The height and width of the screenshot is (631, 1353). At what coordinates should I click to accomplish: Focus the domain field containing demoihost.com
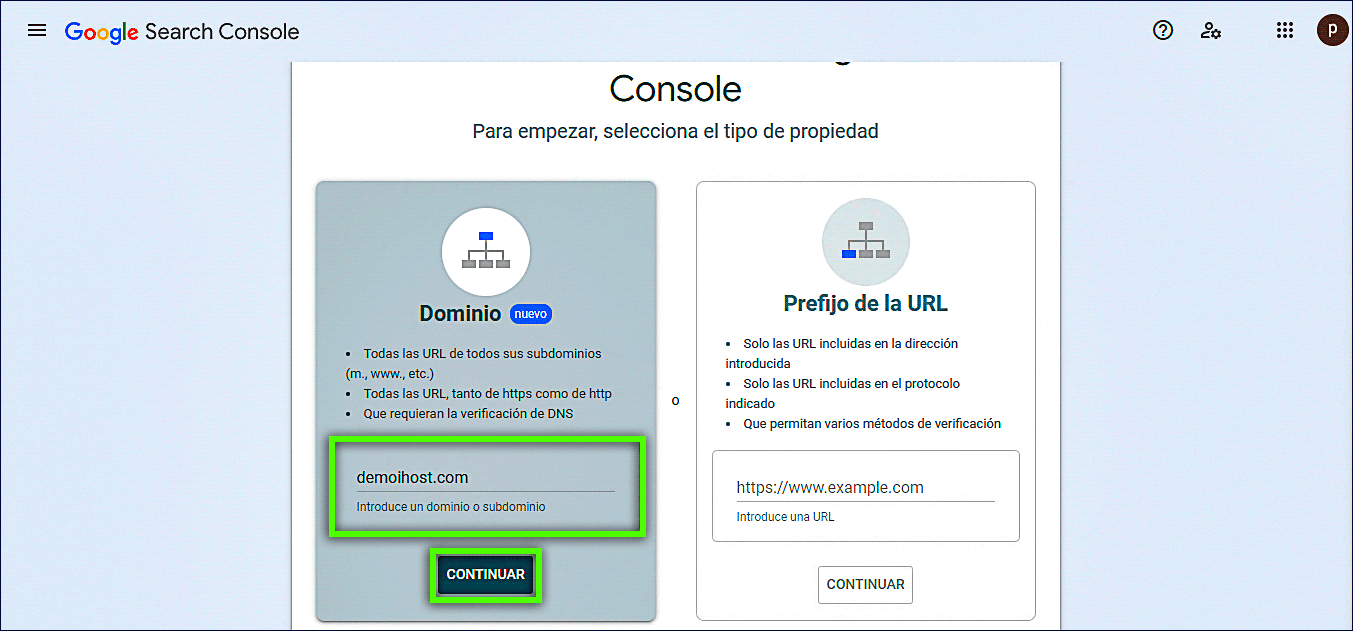click(485, 478)
